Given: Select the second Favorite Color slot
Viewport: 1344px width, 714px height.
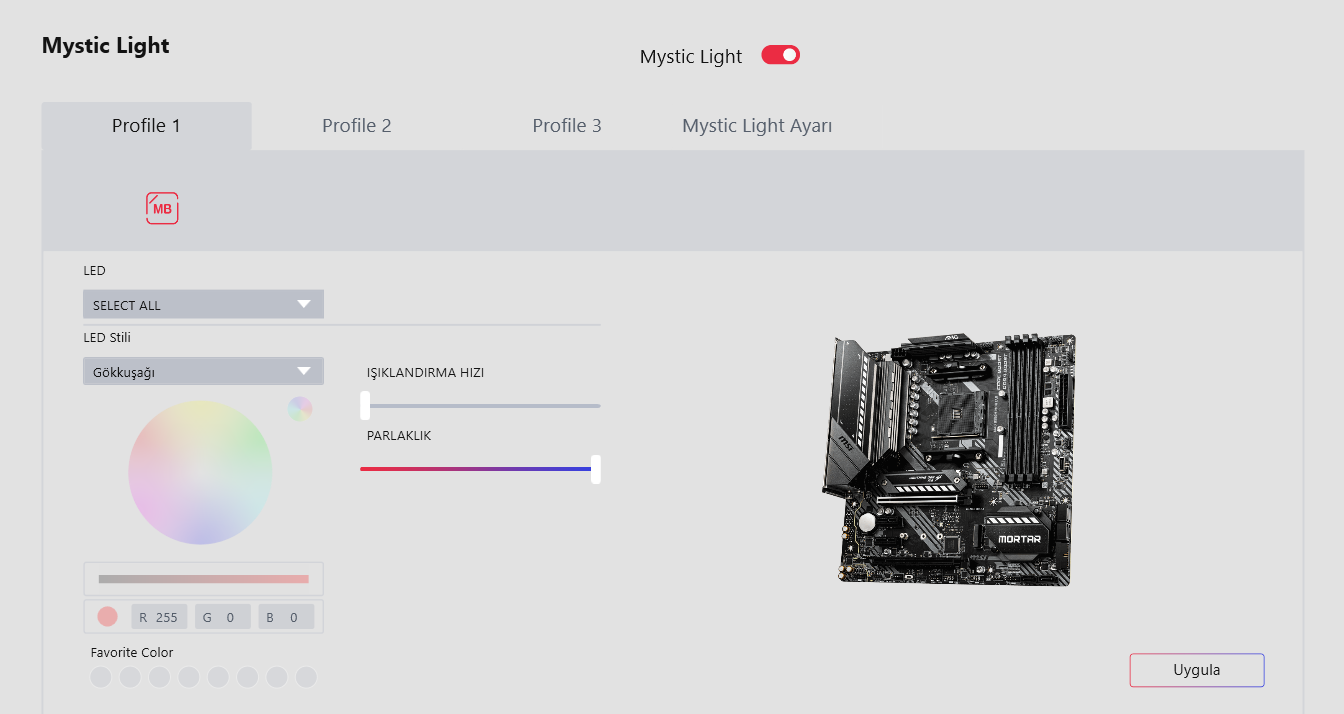Looking at the screenshot, I should coord(130,678).
